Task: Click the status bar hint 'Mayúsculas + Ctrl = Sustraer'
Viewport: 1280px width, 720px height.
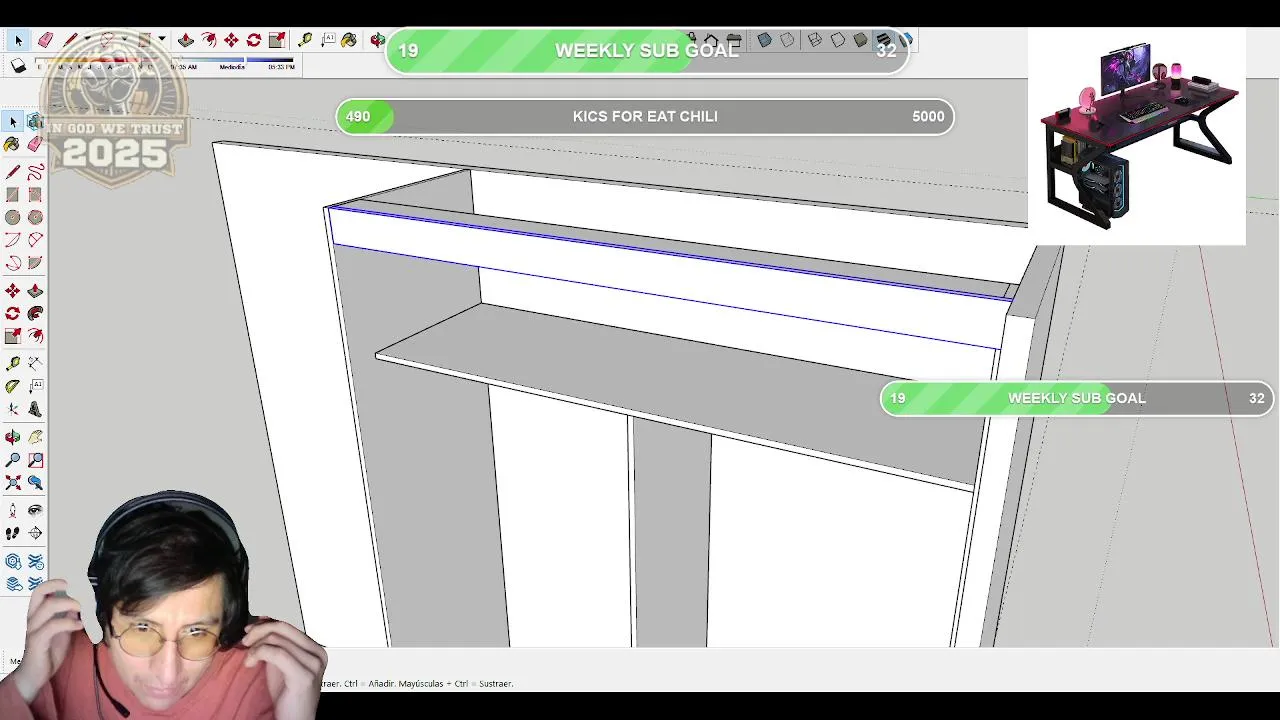Action: click(456, 683)
